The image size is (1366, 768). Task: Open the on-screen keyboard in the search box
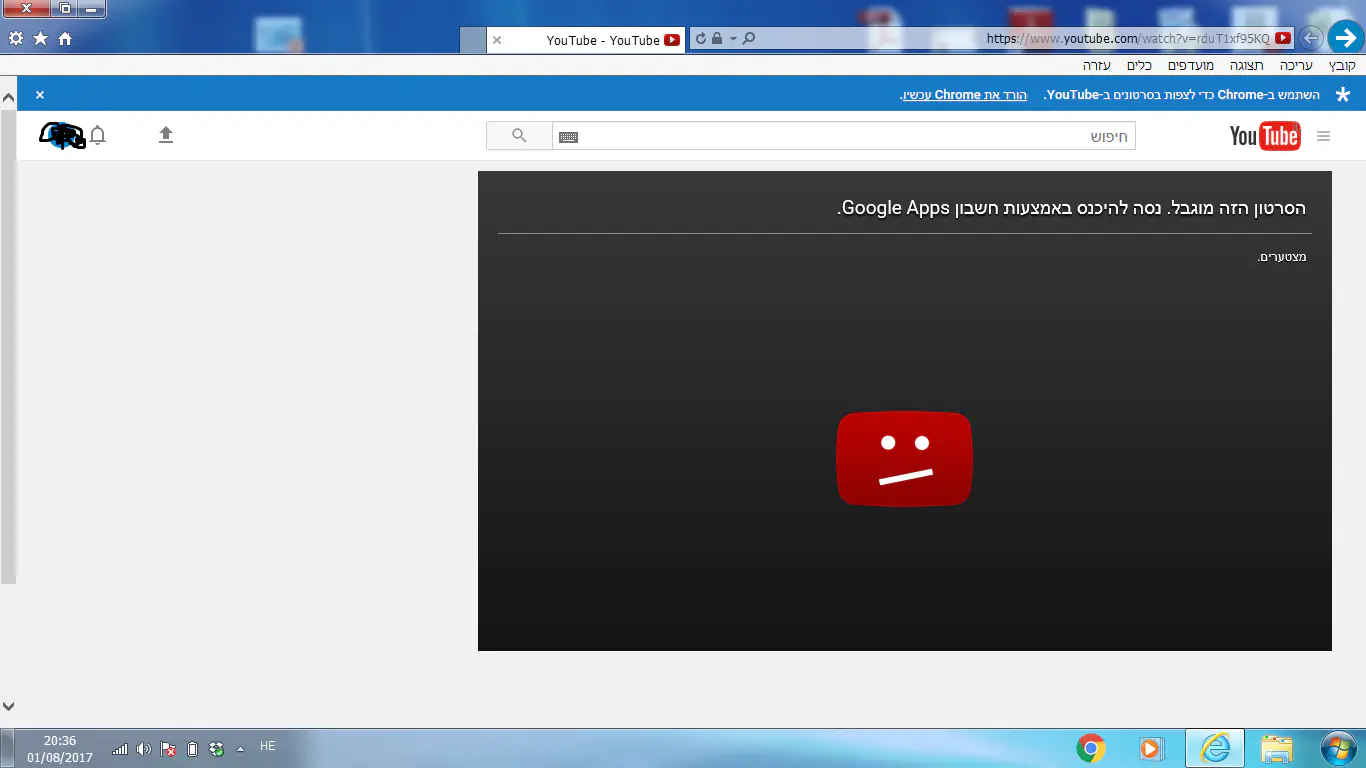[568, 136]
